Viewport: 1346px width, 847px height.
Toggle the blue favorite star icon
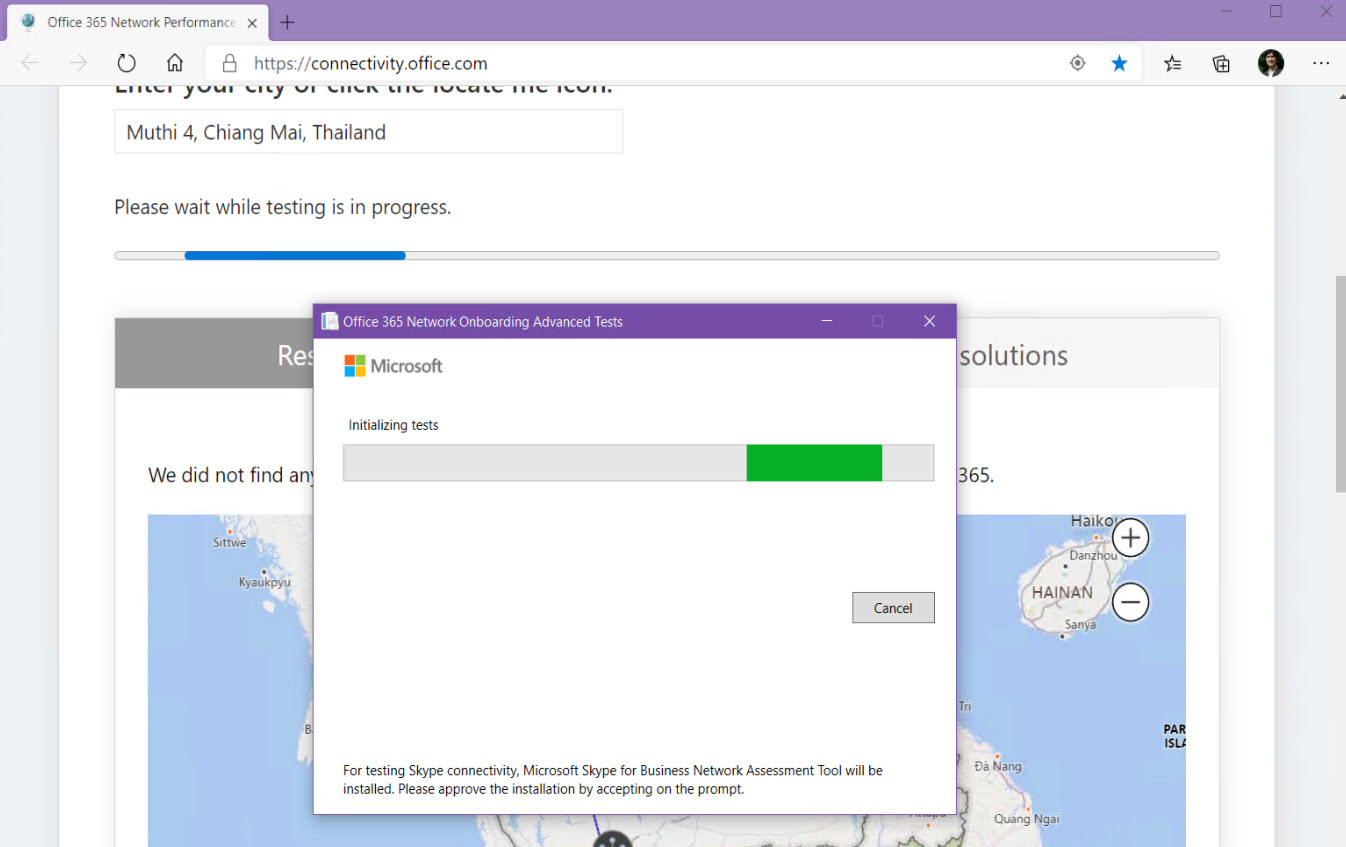click(x=1119, y=64)
